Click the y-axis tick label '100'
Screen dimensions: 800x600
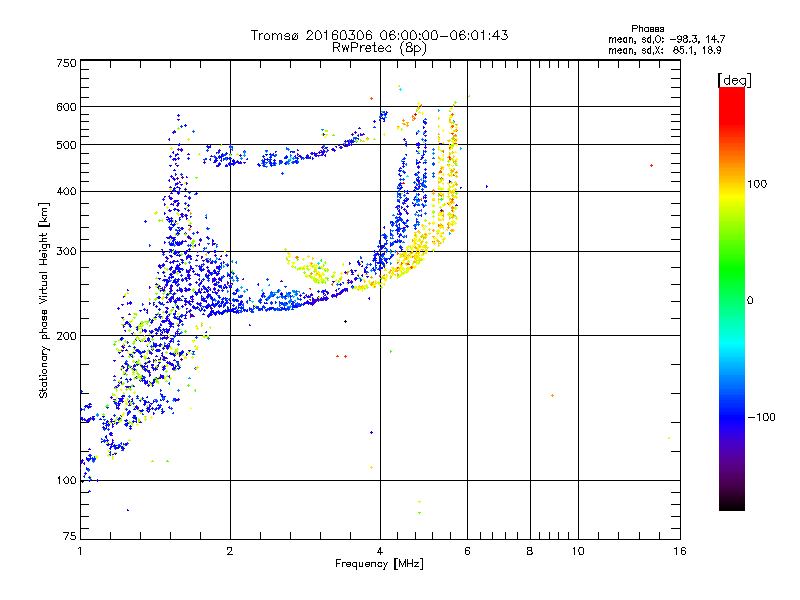point(67,481)
